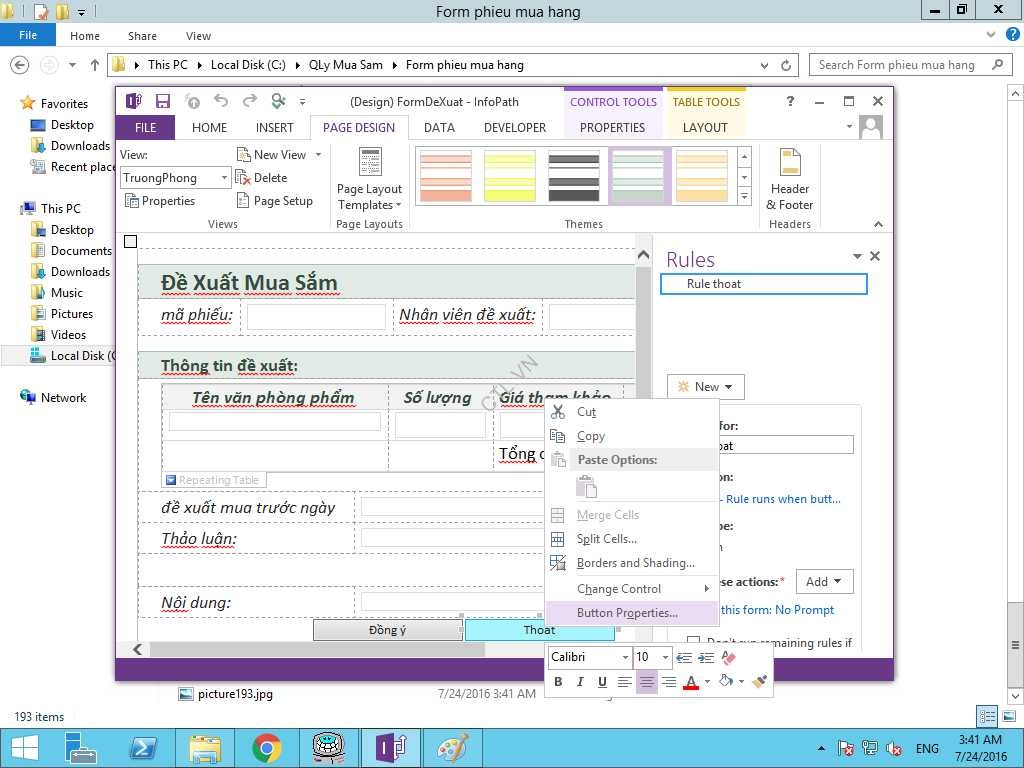Switch to the DEVELOPER ribbon tab
This screenshot has width=1024, height=768.
coord(514,128)
